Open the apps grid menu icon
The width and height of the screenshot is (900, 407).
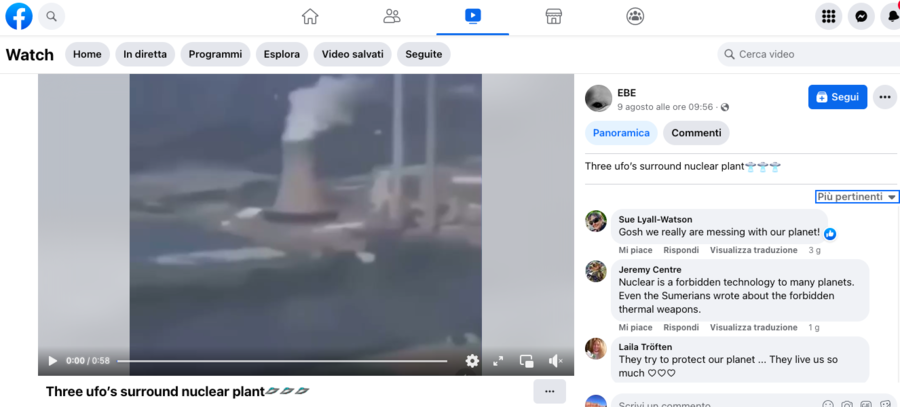(x=828, y=17)
